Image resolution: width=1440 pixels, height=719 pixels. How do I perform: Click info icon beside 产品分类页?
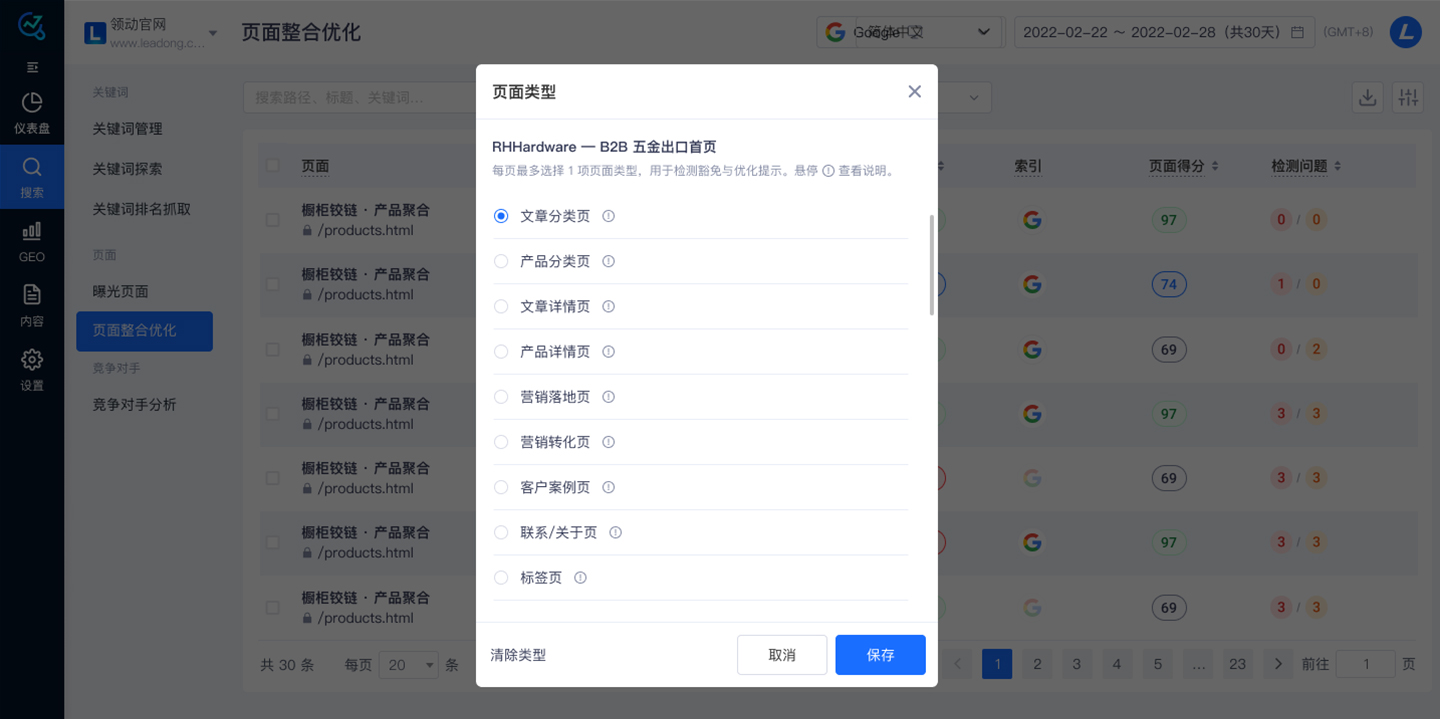[608, 261]
